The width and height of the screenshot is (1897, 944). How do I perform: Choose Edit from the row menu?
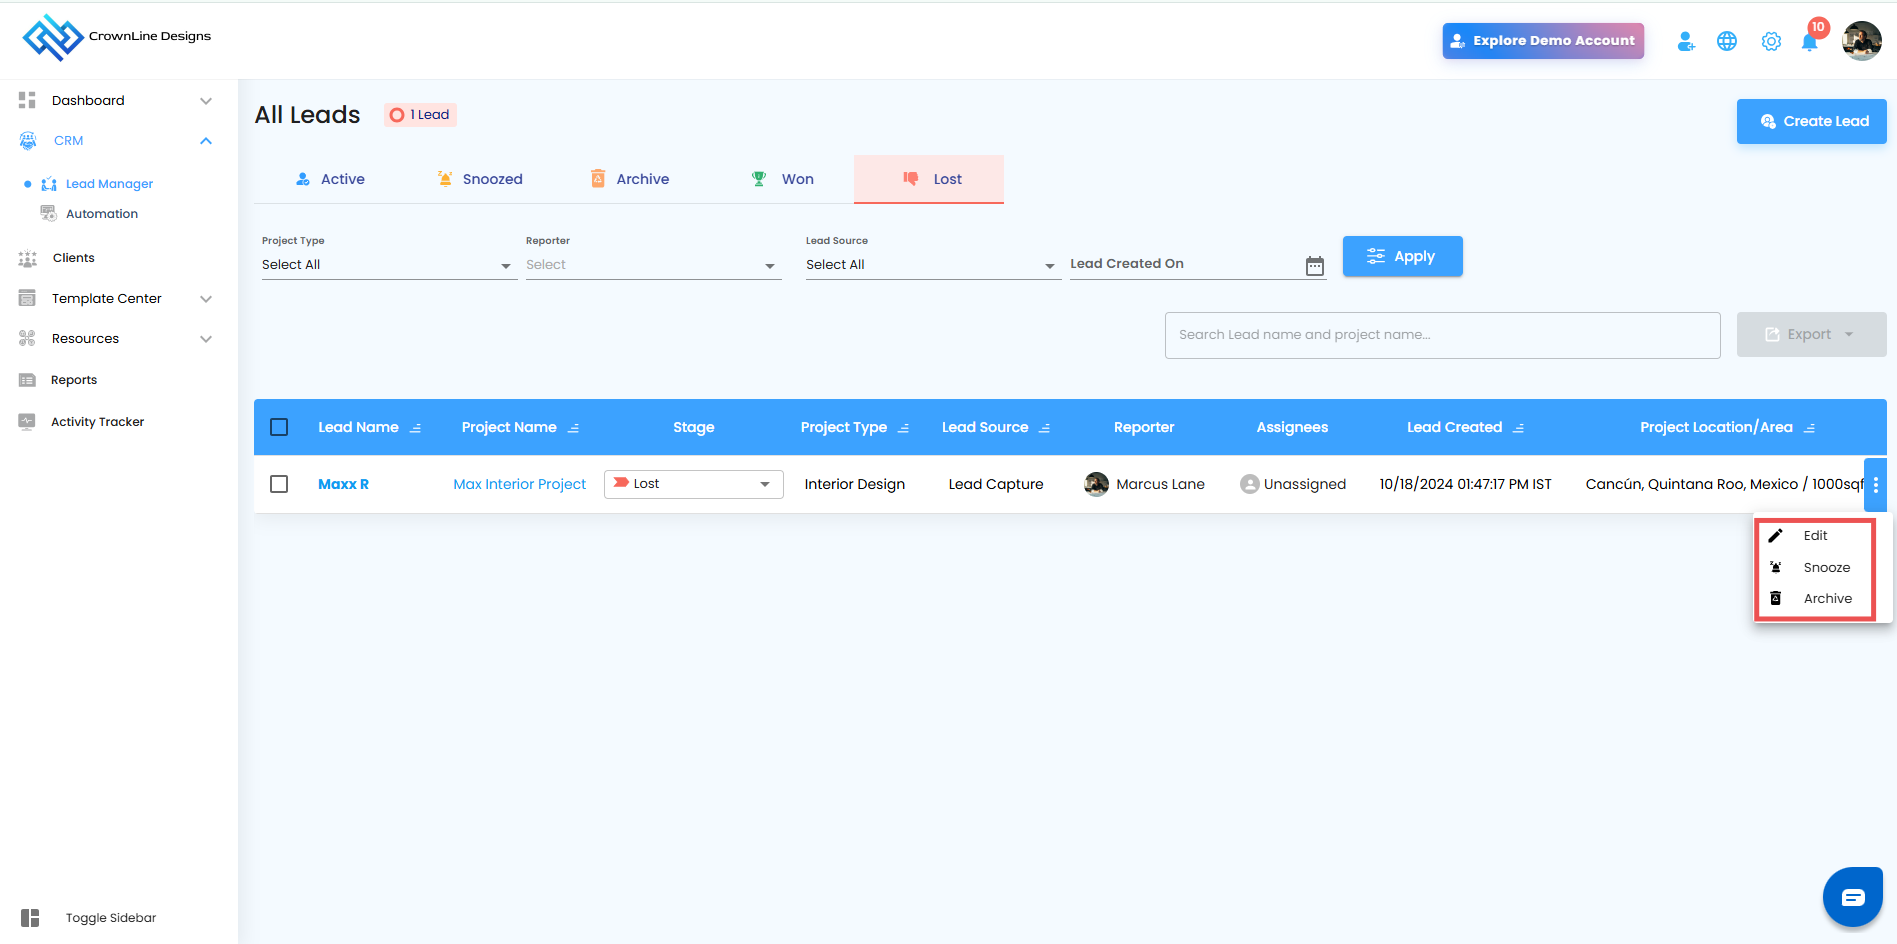click(x=1816, y=536)
